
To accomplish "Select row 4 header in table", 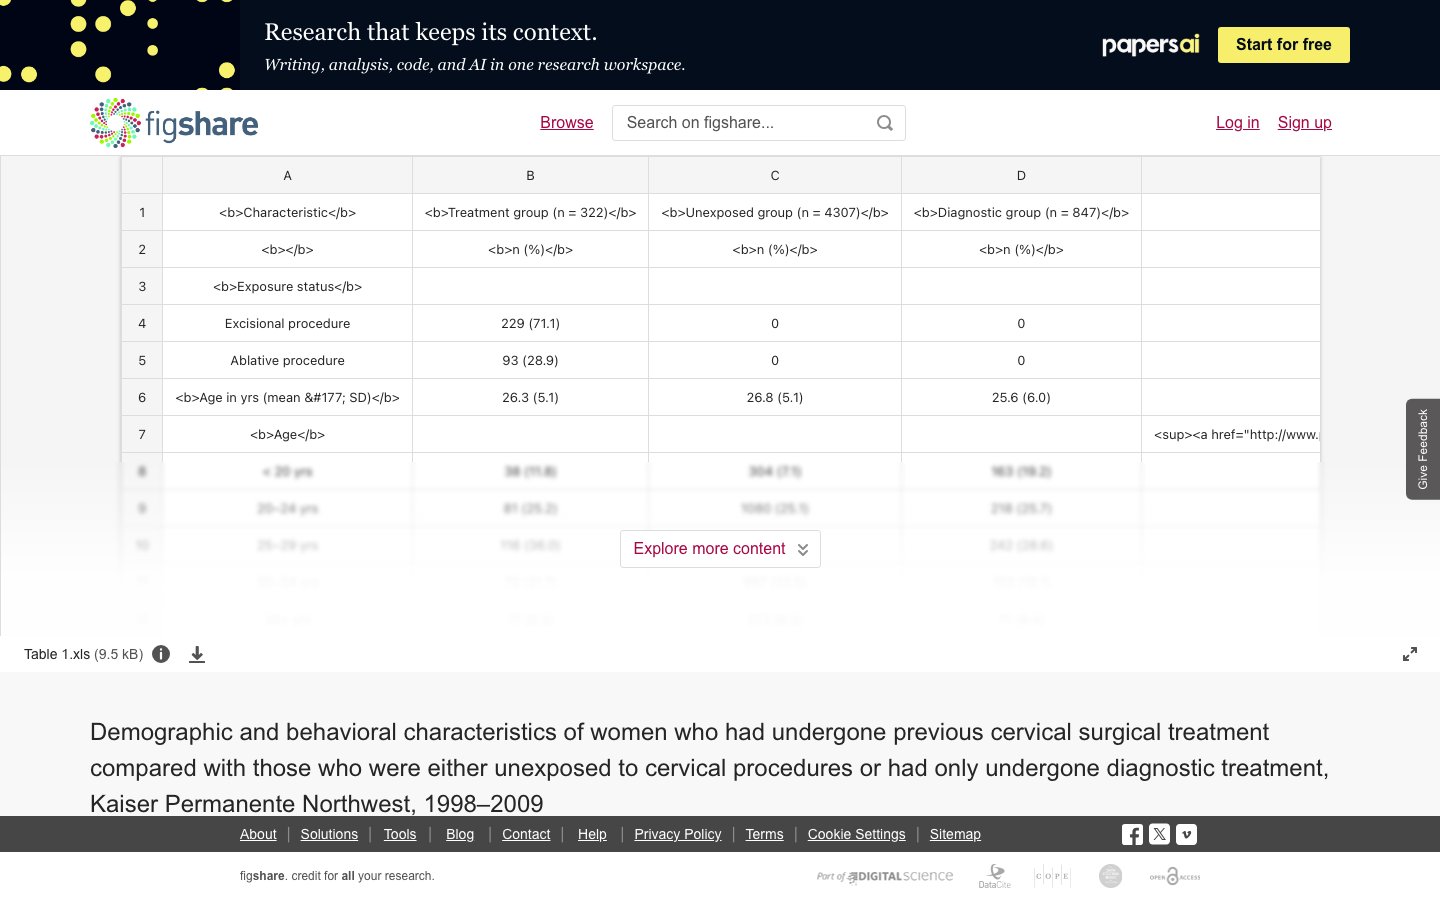I will tap(142, 323).
